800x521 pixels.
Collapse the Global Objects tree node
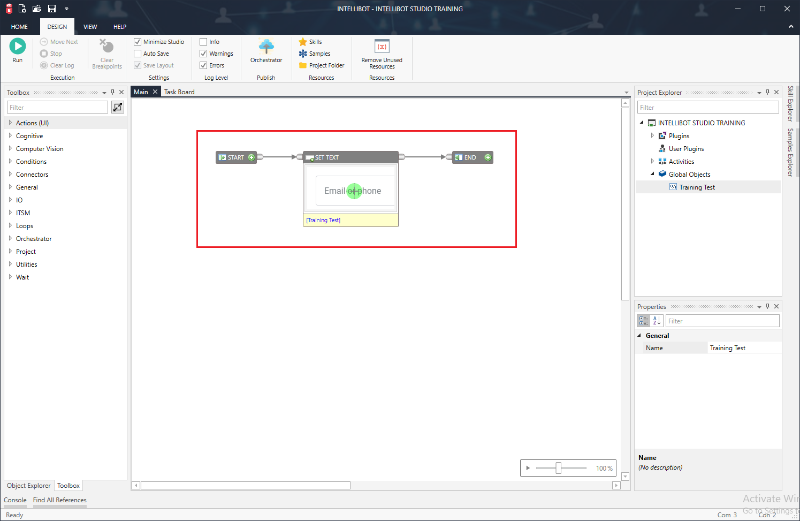click(x=652, y=174)
